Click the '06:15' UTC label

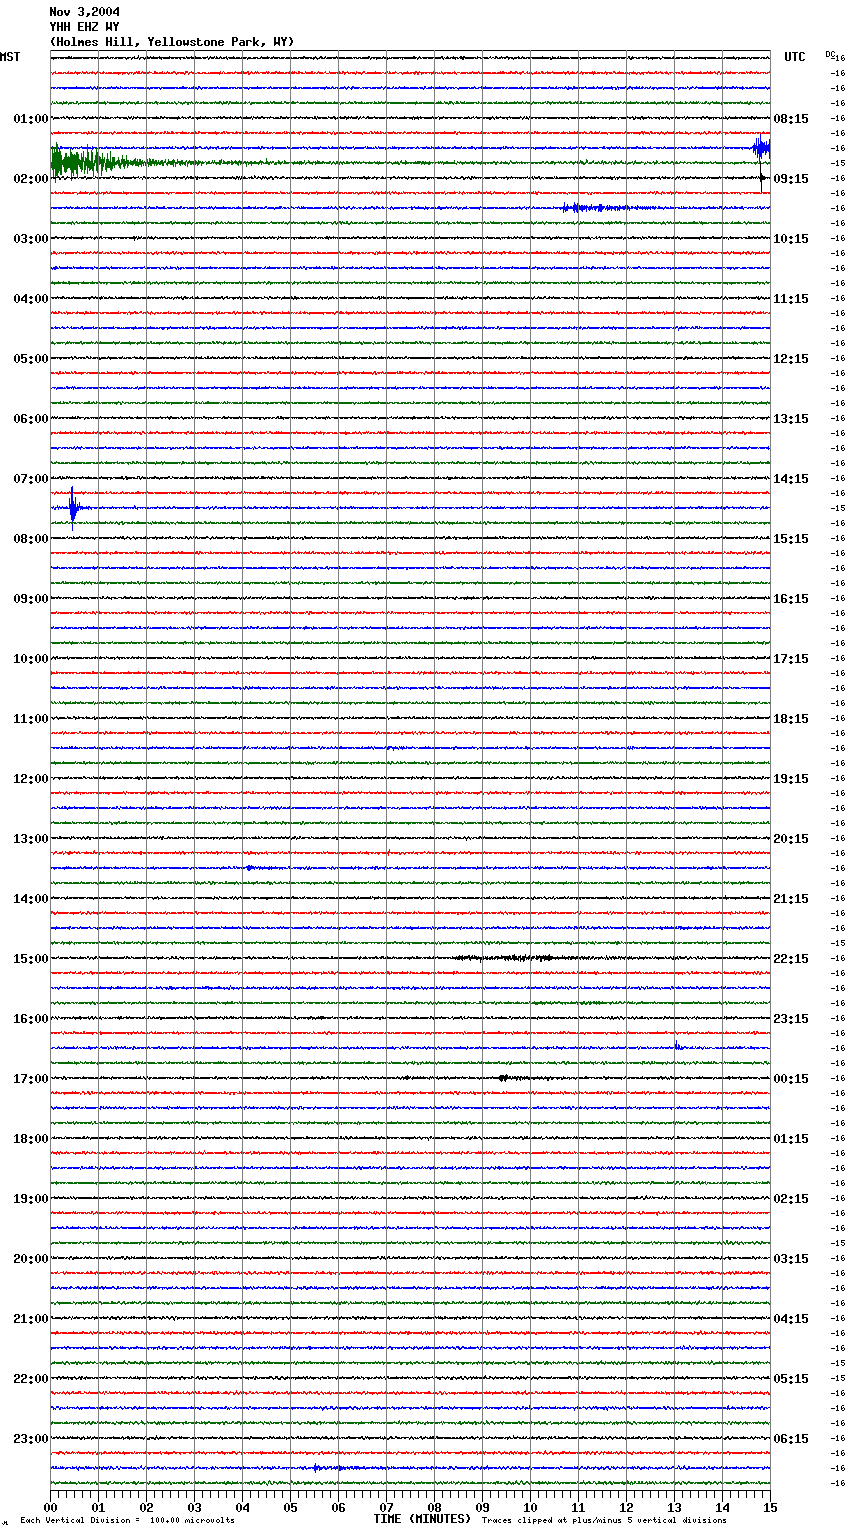tap(791, 1439)
